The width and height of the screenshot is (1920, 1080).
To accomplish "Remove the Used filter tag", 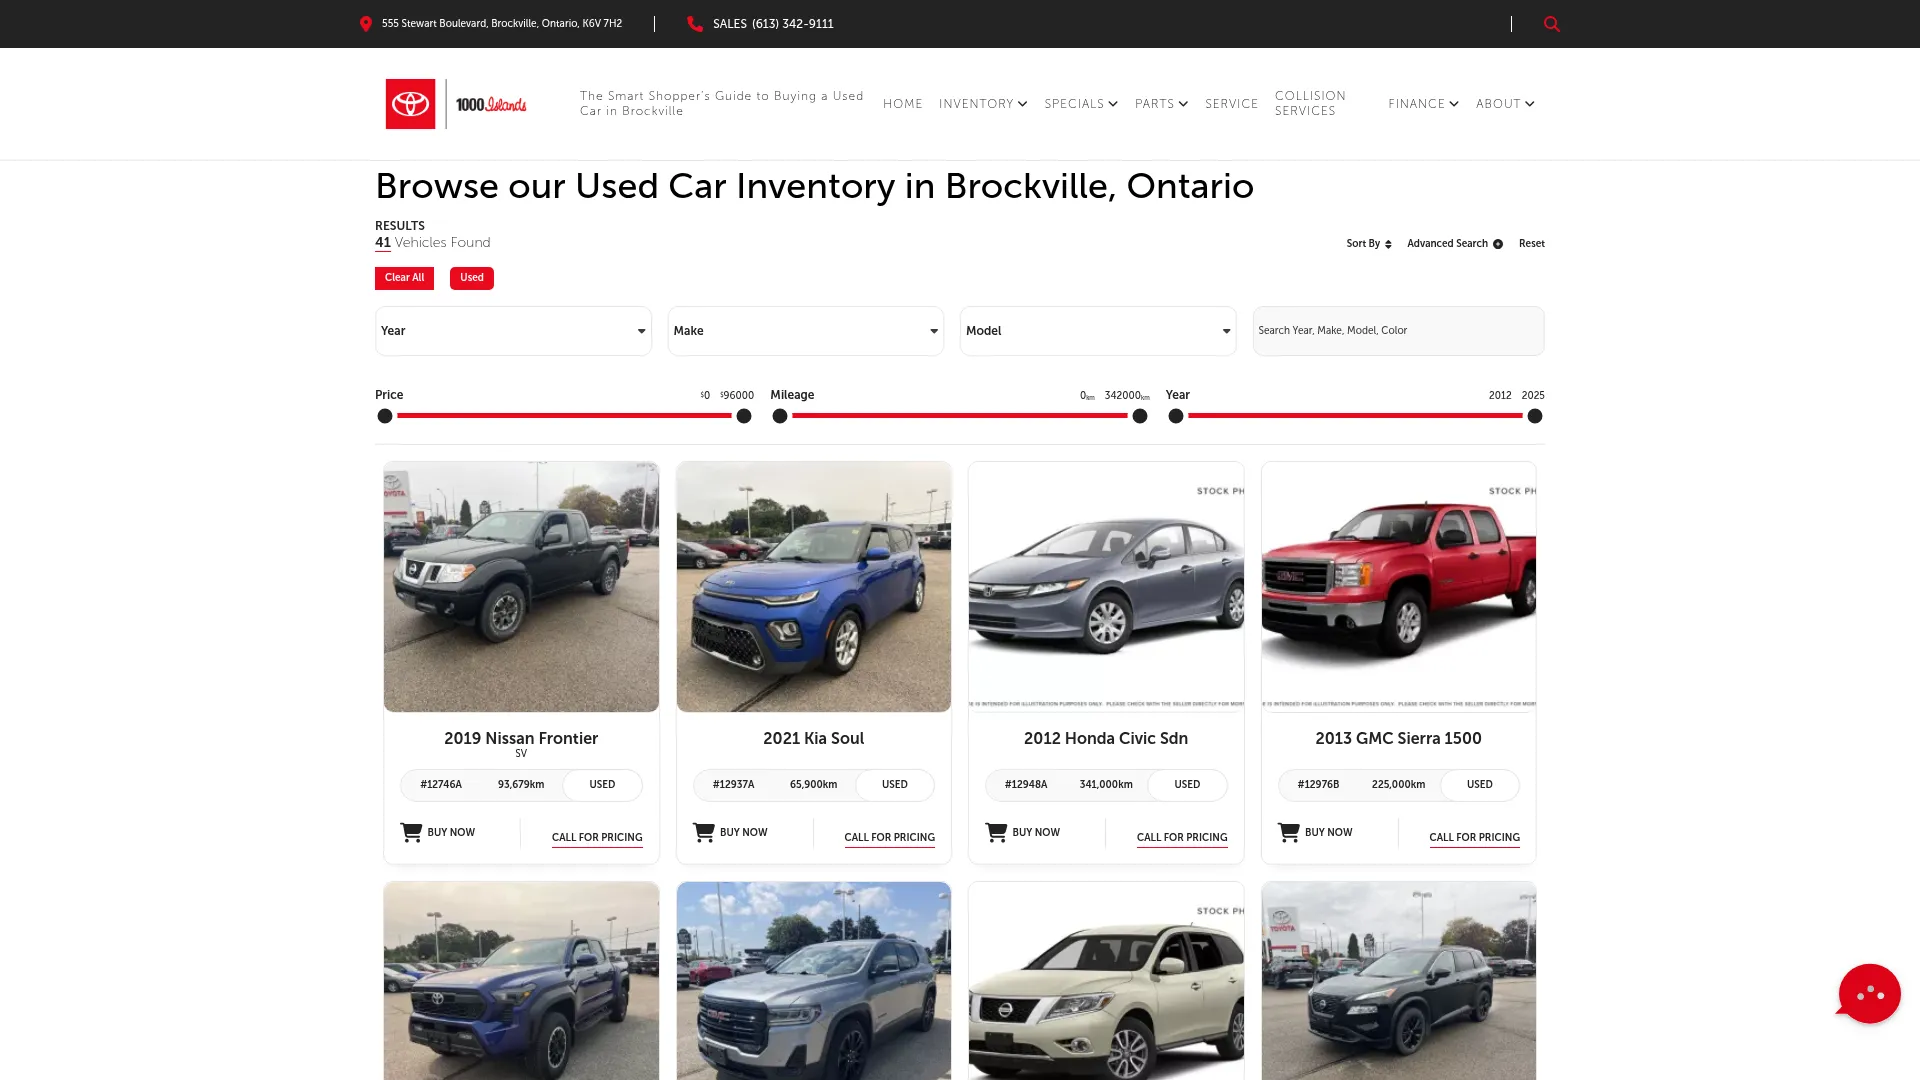I will tap(472, 278).
